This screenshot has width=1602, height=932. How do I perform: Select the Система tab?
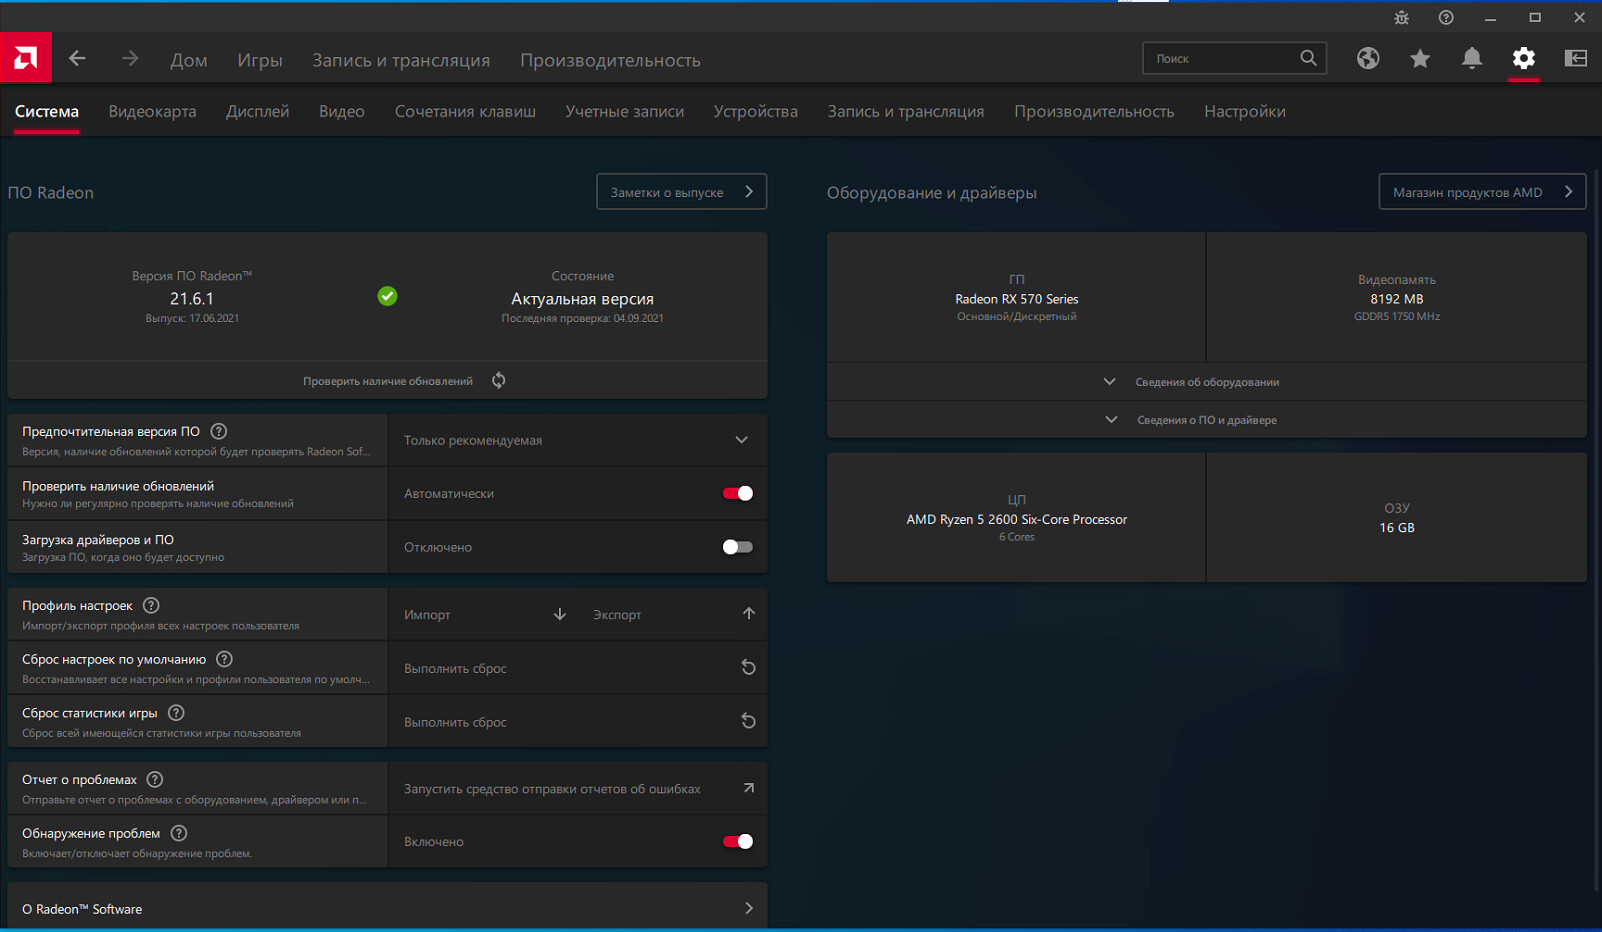pos(47,111)
